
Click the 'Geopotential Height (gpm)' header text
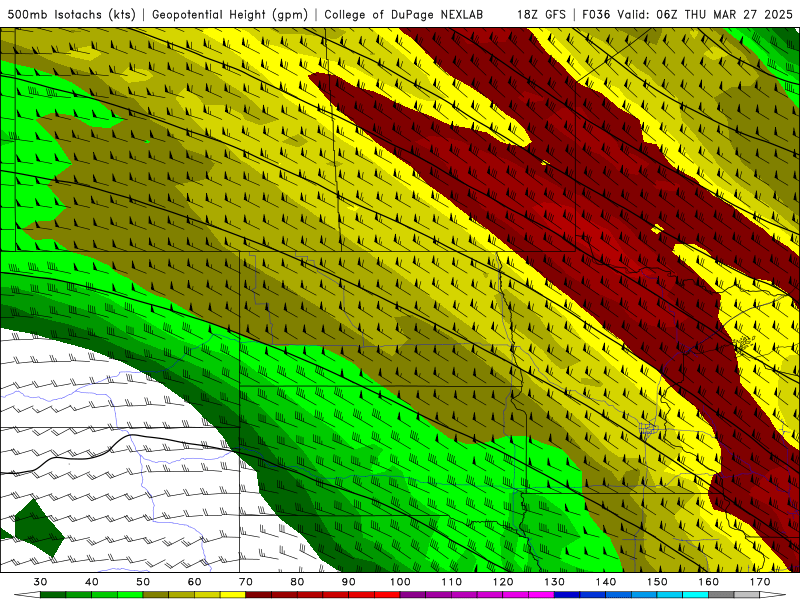tap(230, 14)
